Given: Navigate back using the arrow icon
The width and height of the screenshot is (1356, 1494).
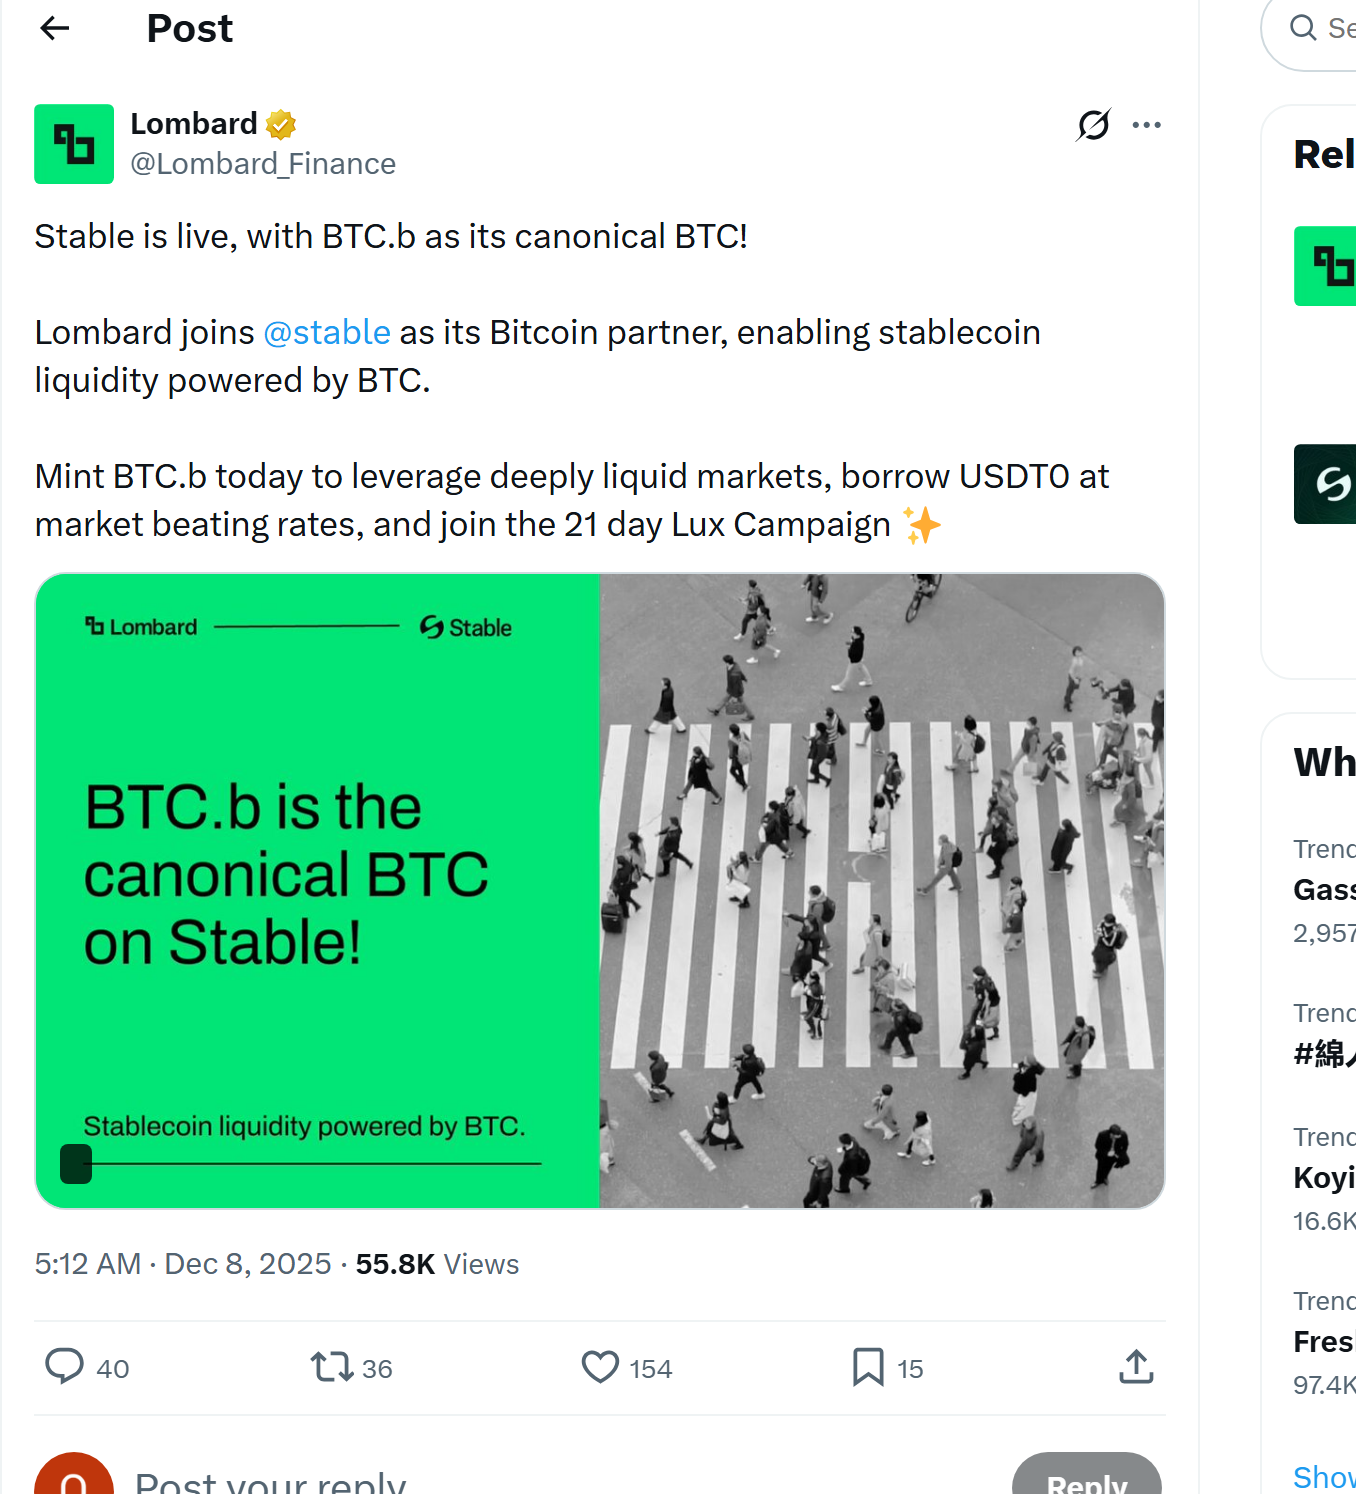Looking at the screenshot, I should [54, 28].
